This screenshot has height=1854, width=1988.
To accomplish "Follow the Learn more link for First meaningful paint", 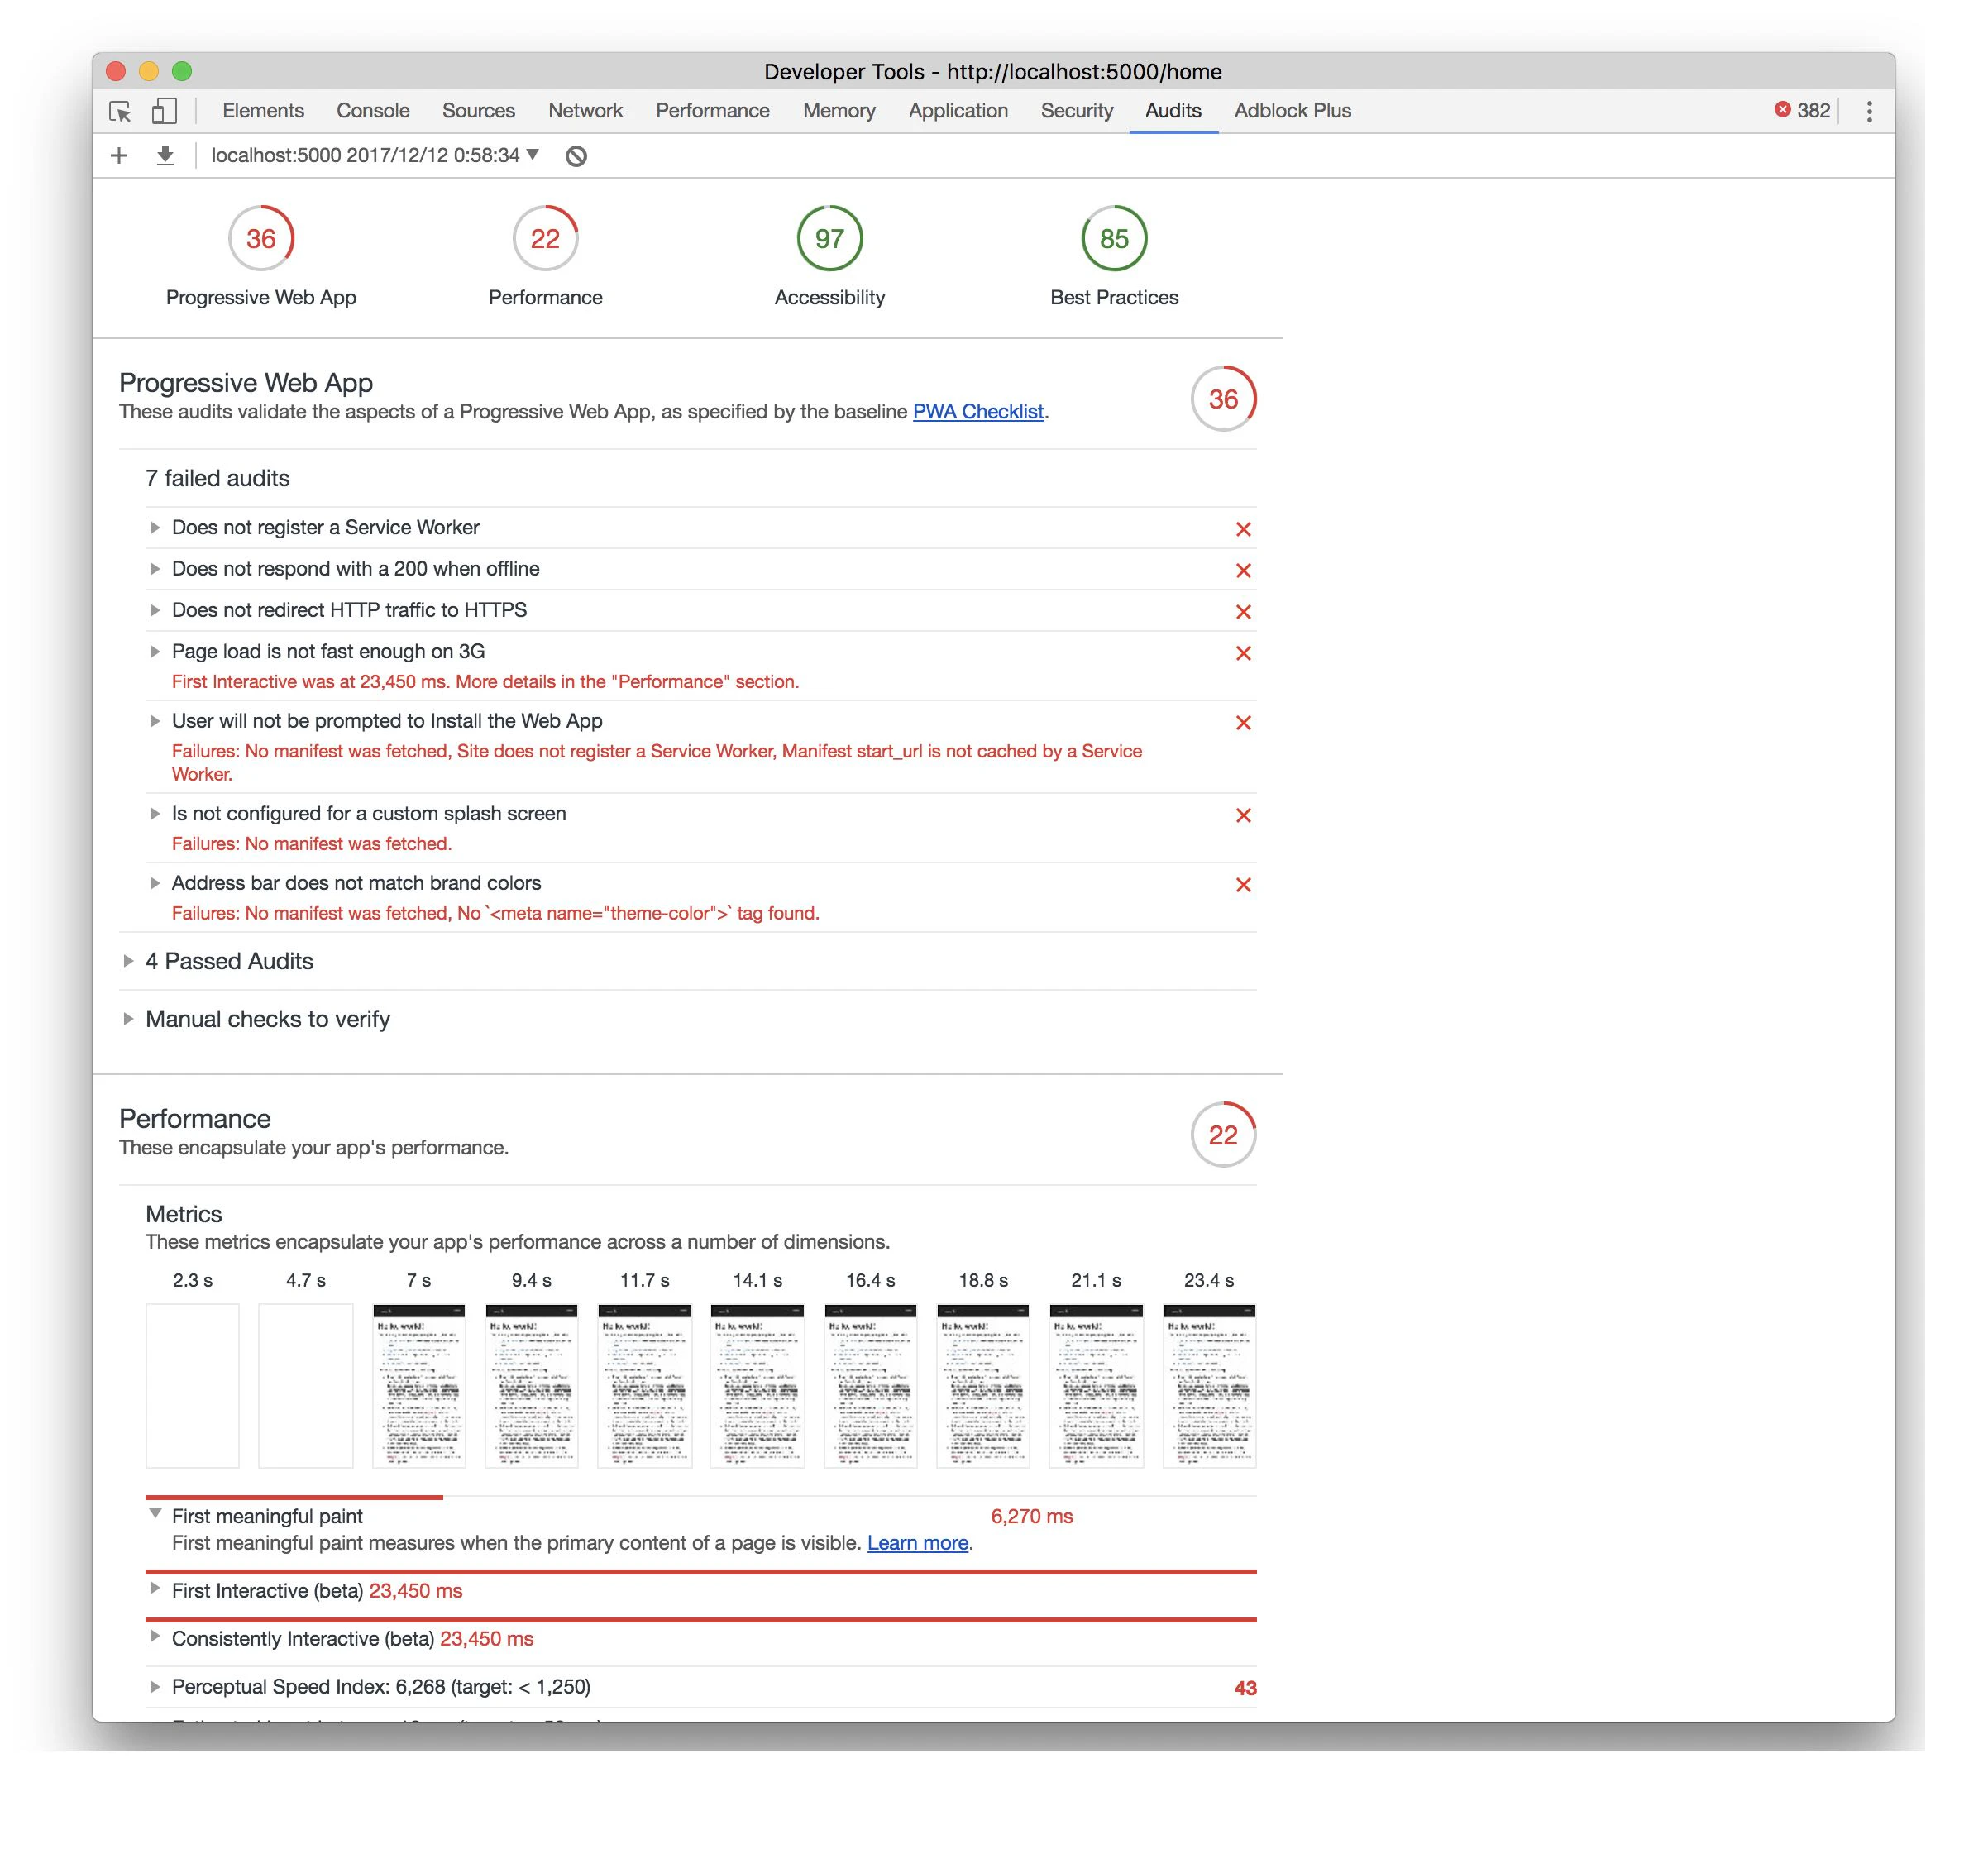I will tap(917, 1543).
